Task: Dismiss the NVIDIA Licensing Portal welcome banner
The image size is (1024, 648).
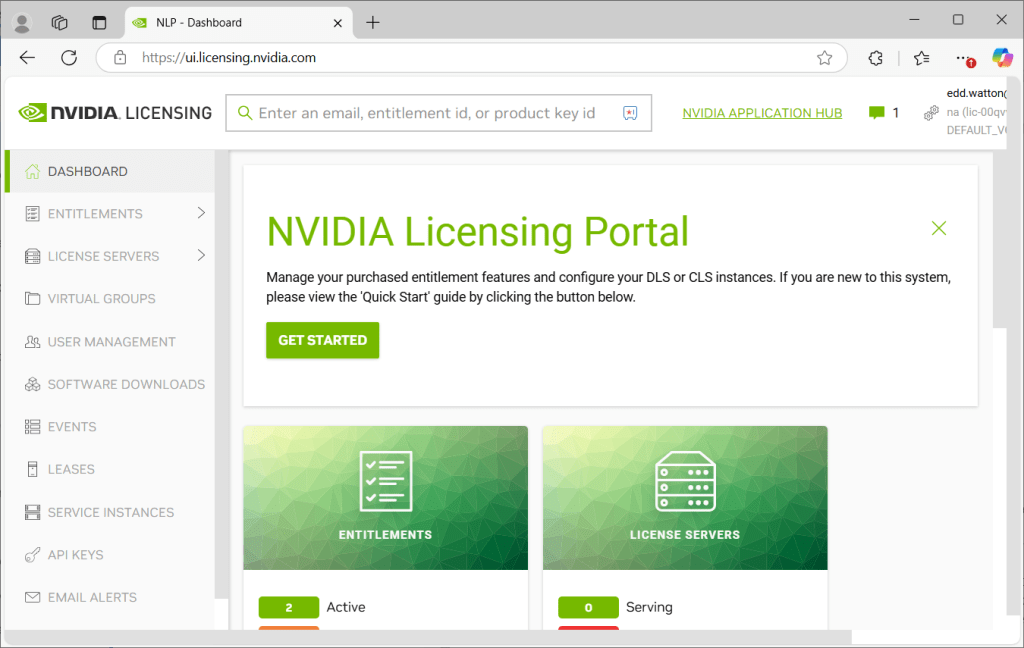Action: pyautogui.click(x=938, y=228)
